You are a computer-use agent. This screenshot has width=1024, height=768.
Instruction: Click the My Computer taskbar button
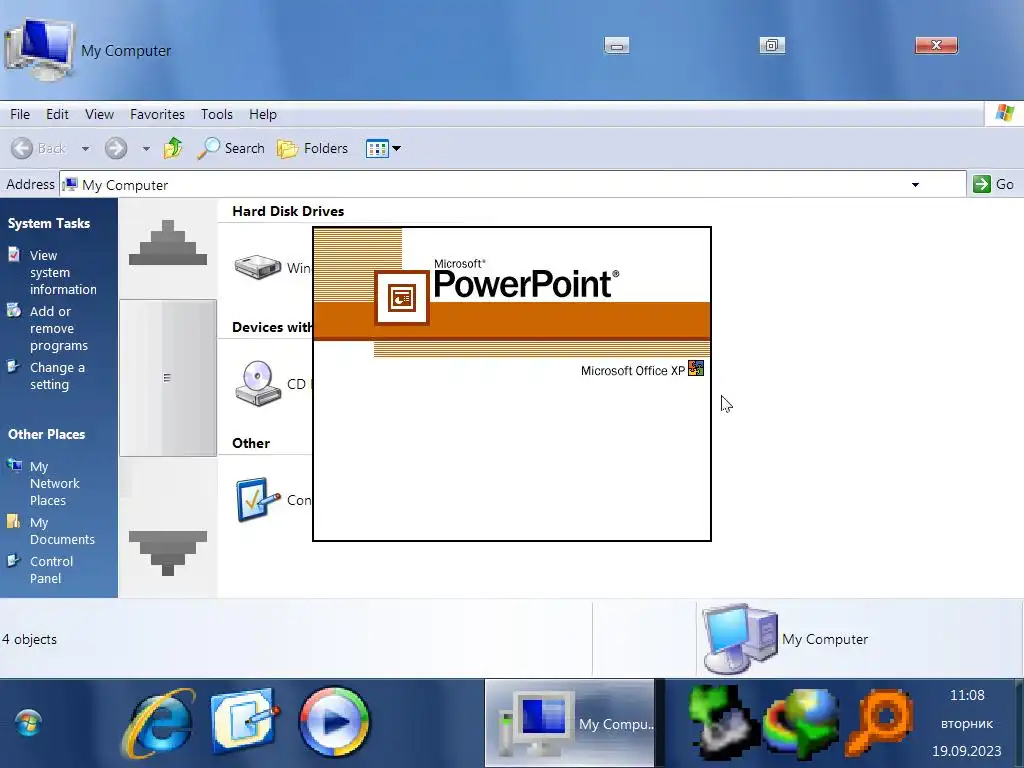(569, 723)
